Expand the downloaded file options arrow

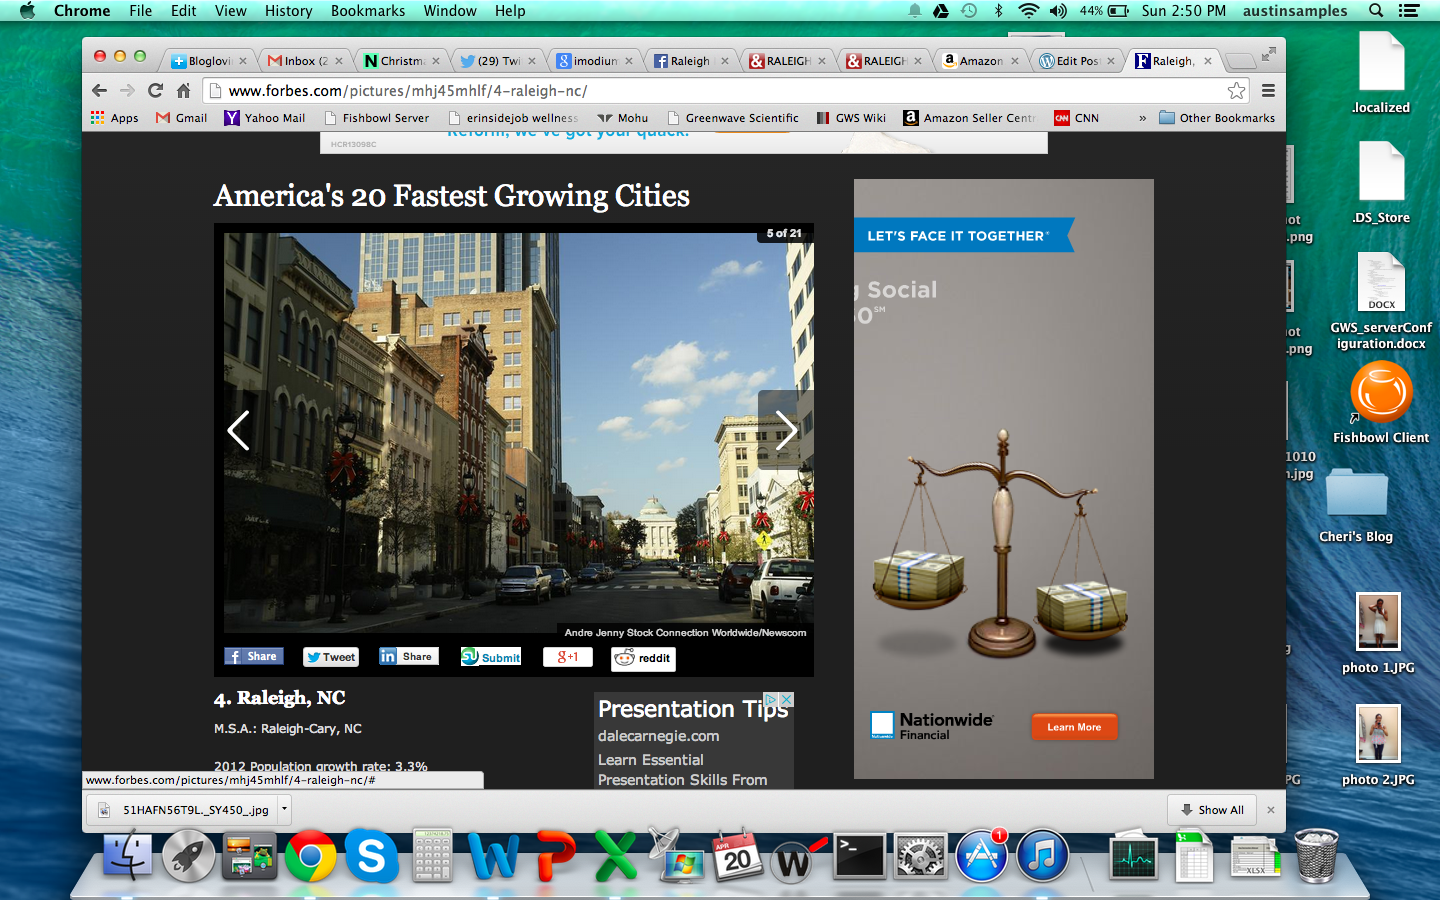(x=284, y=809)
